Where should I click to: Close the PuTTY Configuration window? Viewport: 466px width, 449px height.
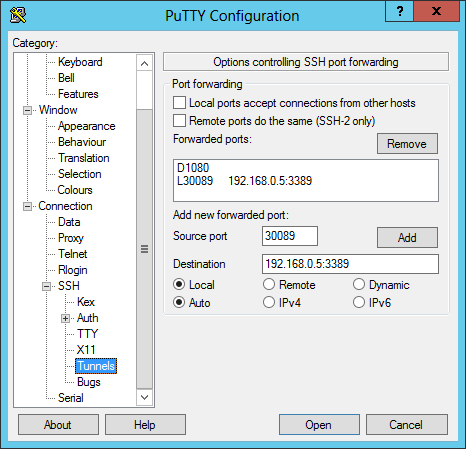(x=436, y=11)
